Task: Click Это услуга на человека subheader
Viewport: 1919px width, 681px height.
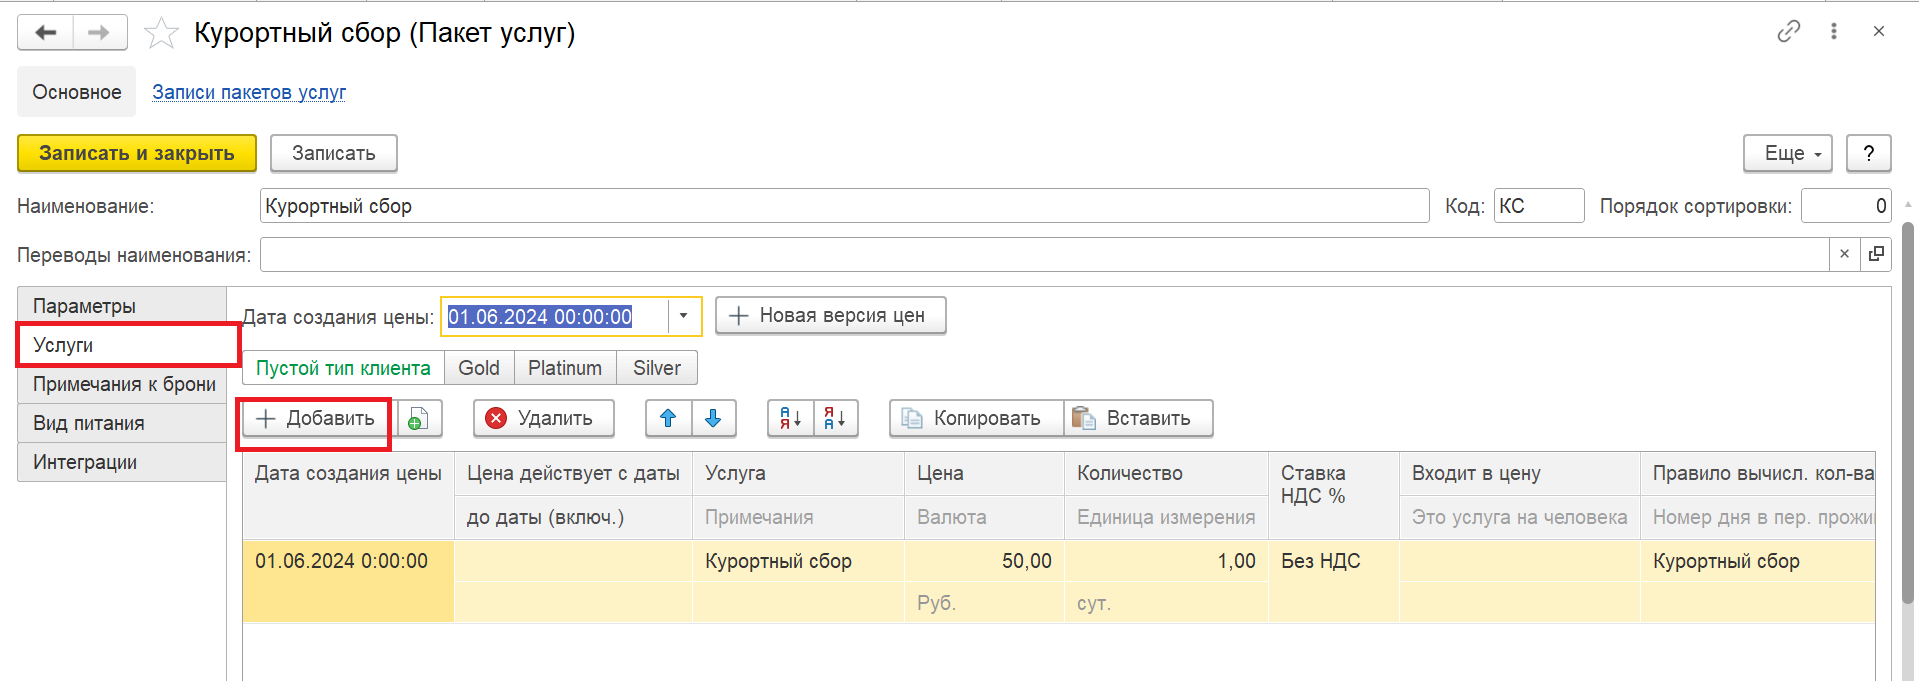Action: coord(1519,517)
